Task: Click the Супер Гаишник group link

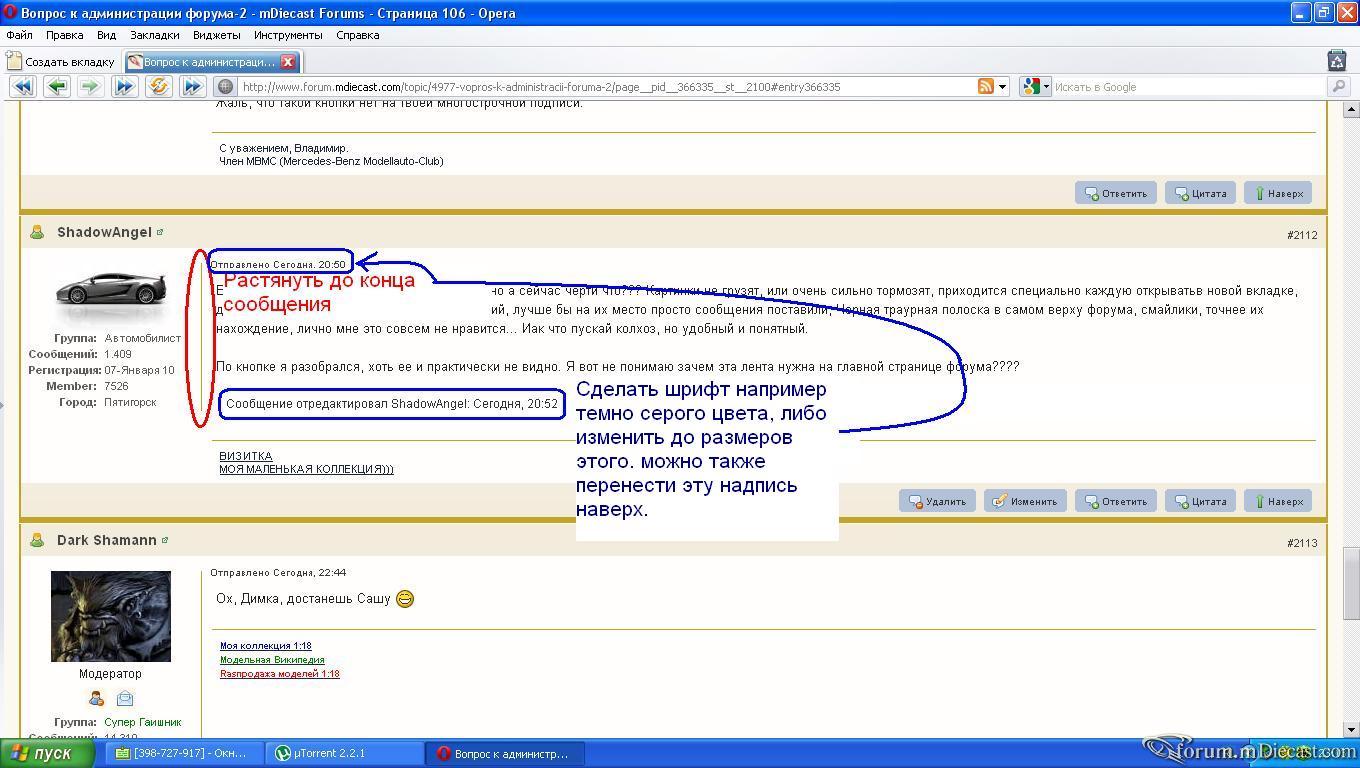Action: 143,722
